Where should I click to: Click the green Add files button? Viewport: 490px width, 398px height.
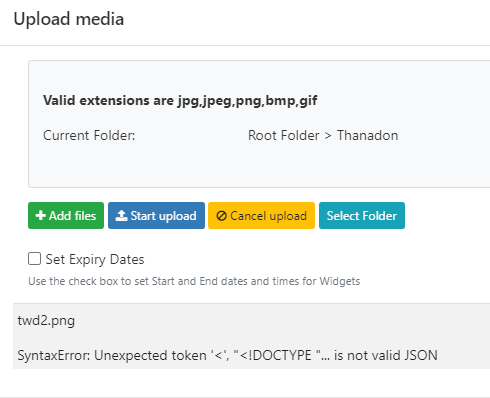66,215
